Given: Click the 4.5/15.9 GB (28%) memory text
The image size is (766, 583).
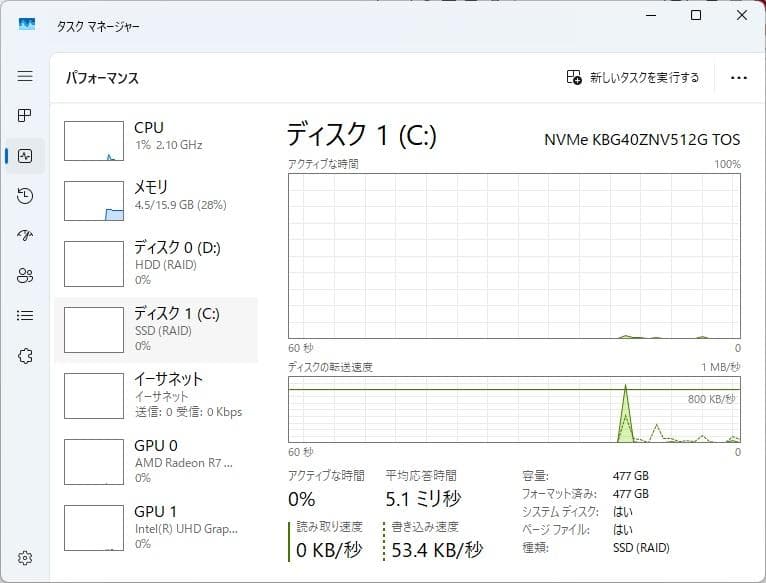Looking at the screenshot, I should tap(180, 205).
